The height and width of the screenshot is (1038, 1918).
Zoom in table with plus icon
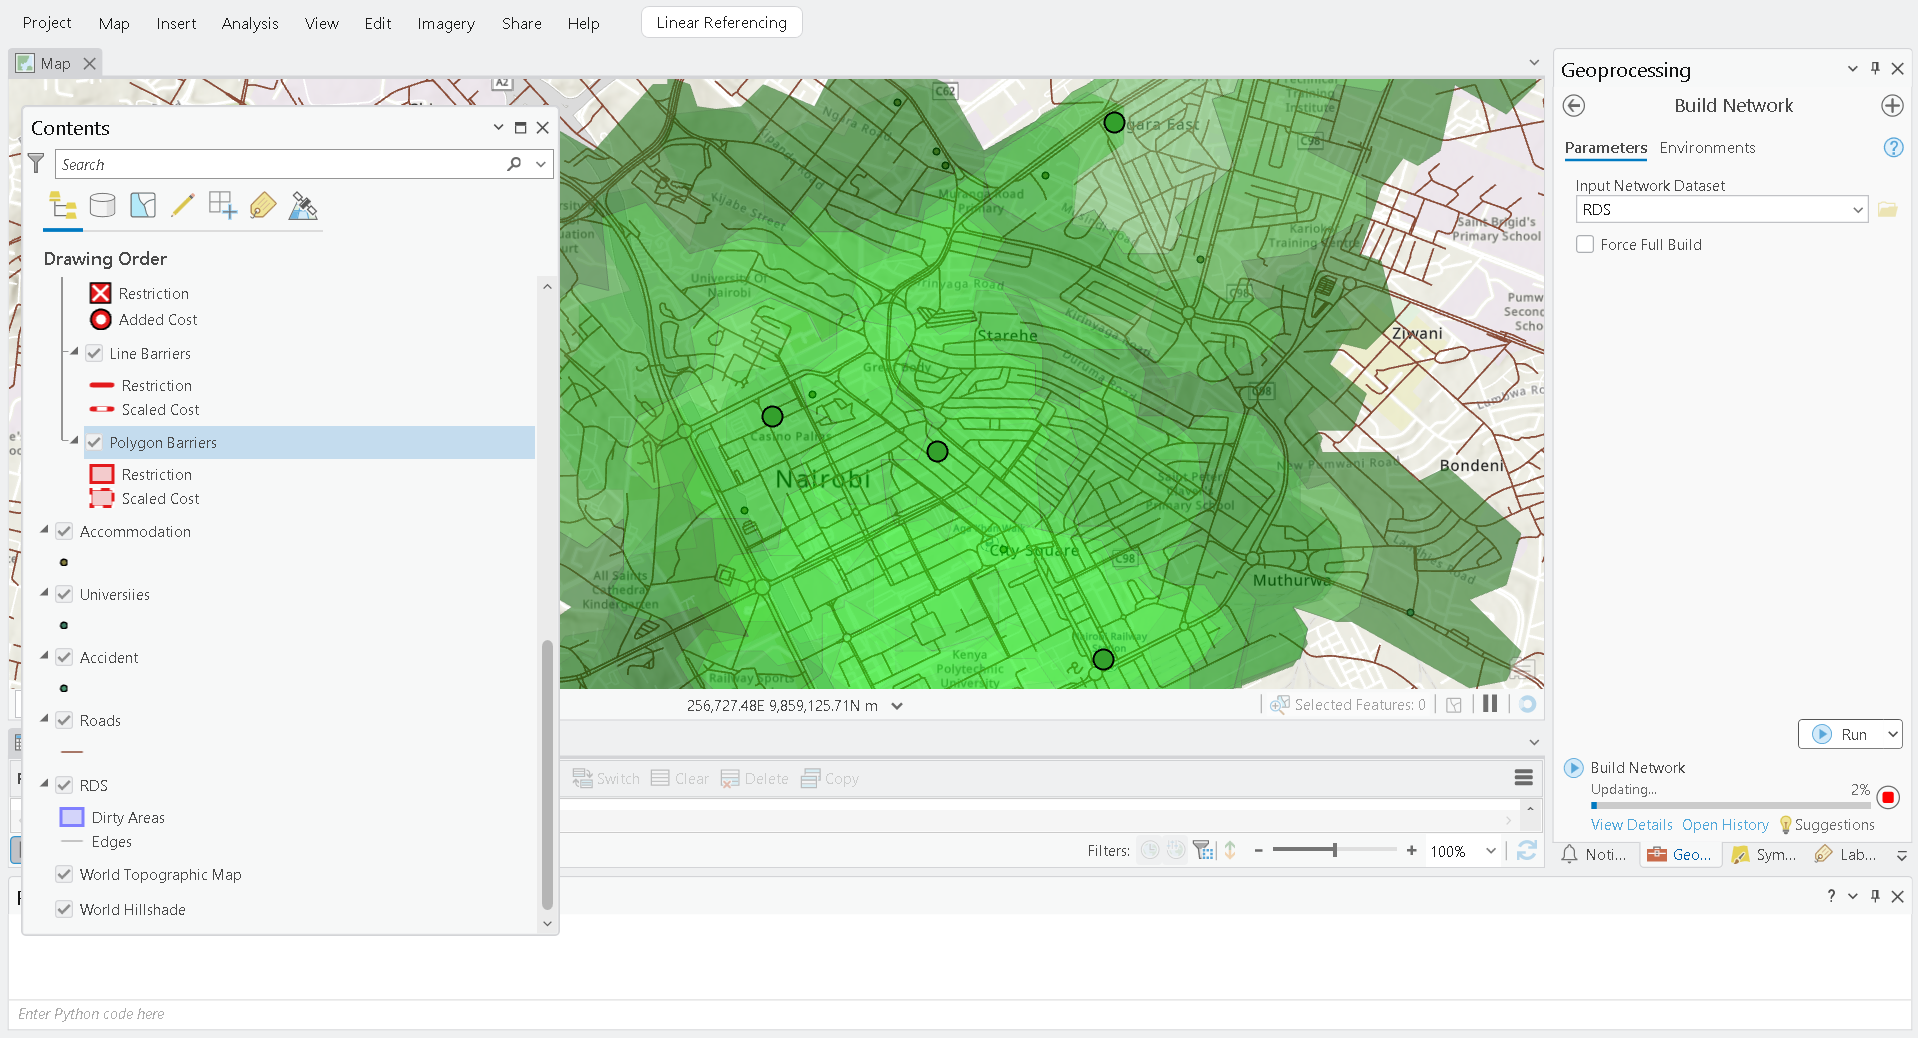[1411, 851]
